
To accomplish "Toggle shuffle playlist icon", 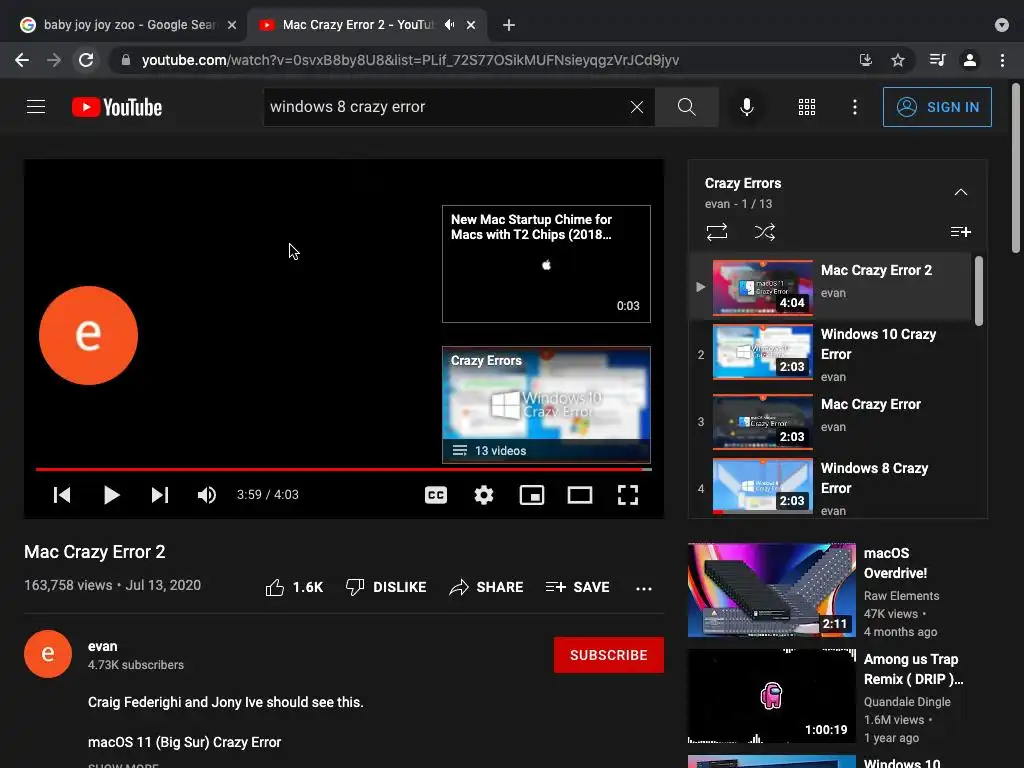I will [x=765, y=232].
